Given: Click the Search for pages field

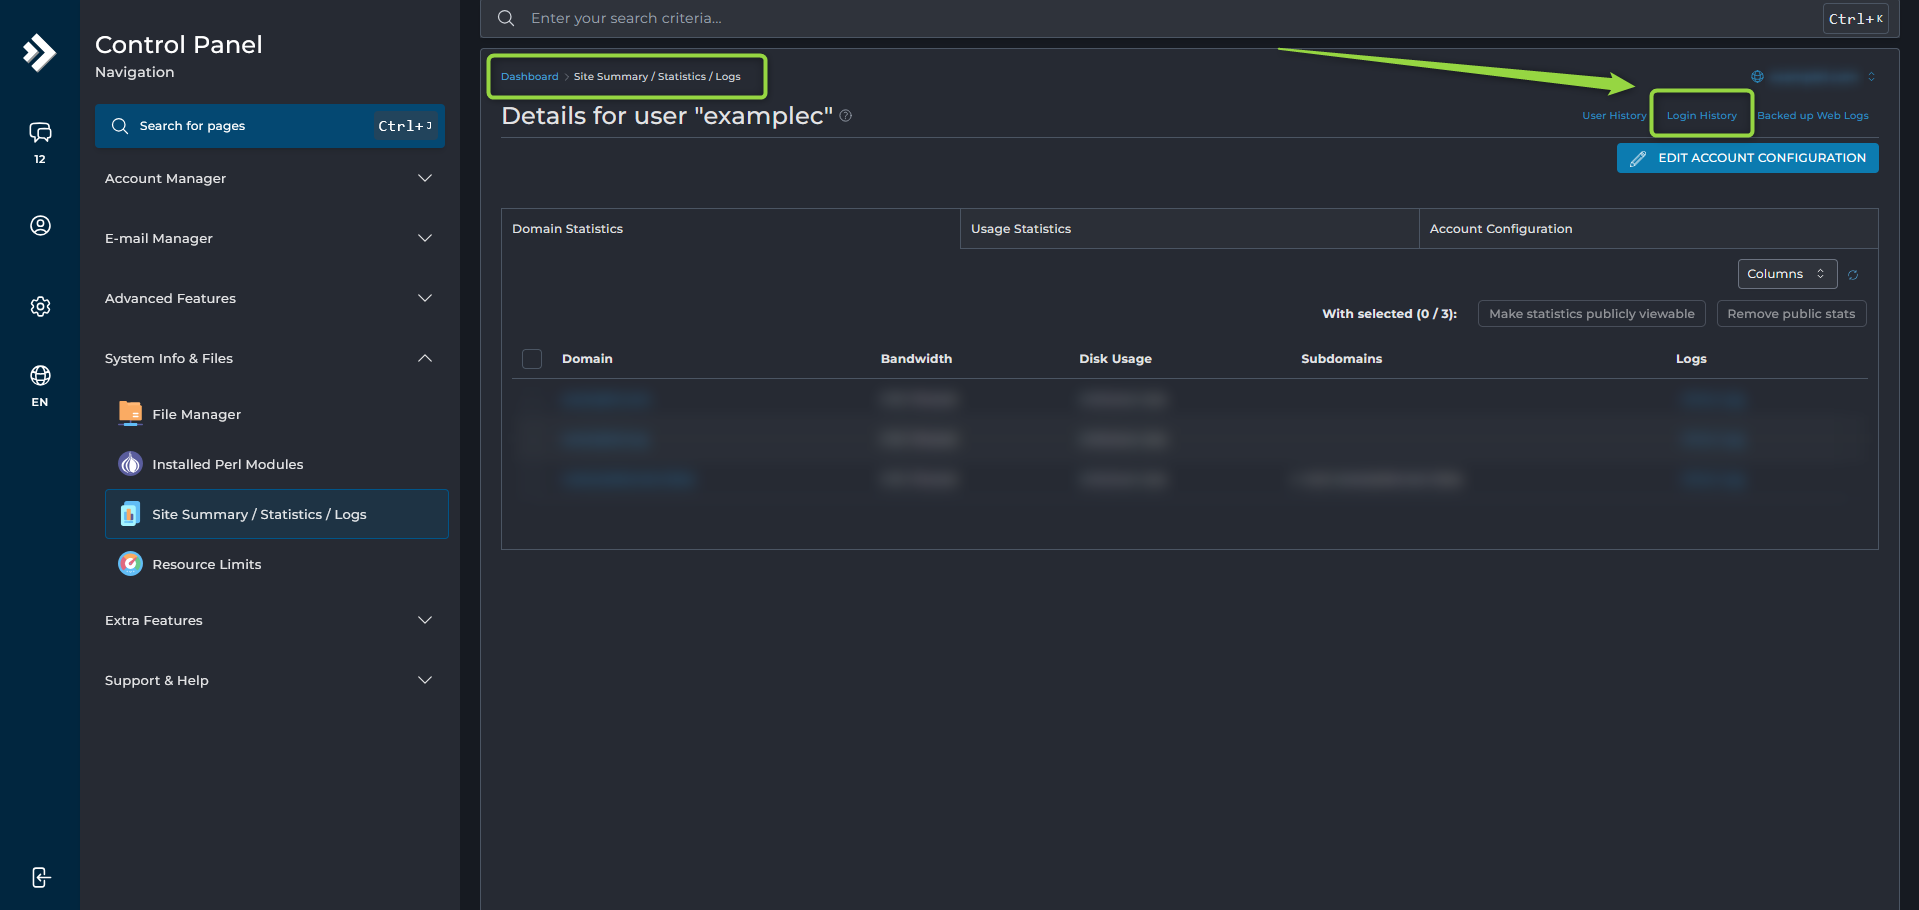Looking at the screenshot, I should click(x=270, y=126).
